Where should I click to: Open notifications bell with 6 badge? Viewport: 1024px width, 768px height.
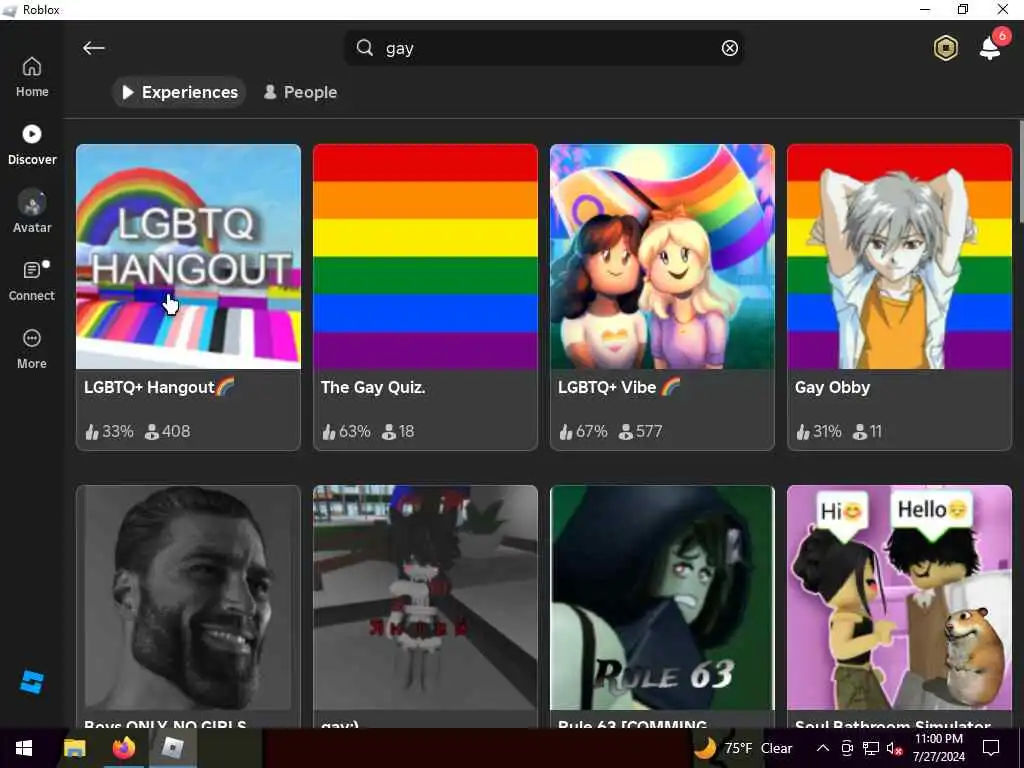[991, 47]
